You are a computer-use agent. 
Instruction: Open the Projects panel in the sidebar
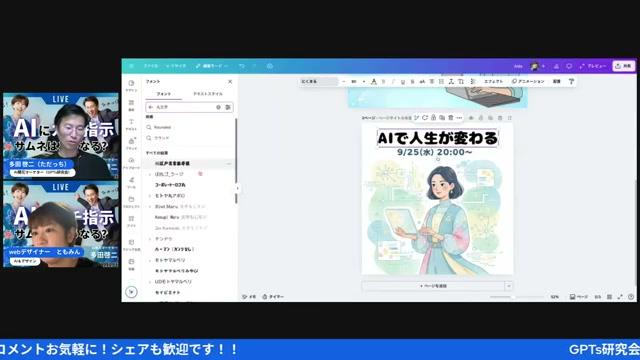[131, 202]
